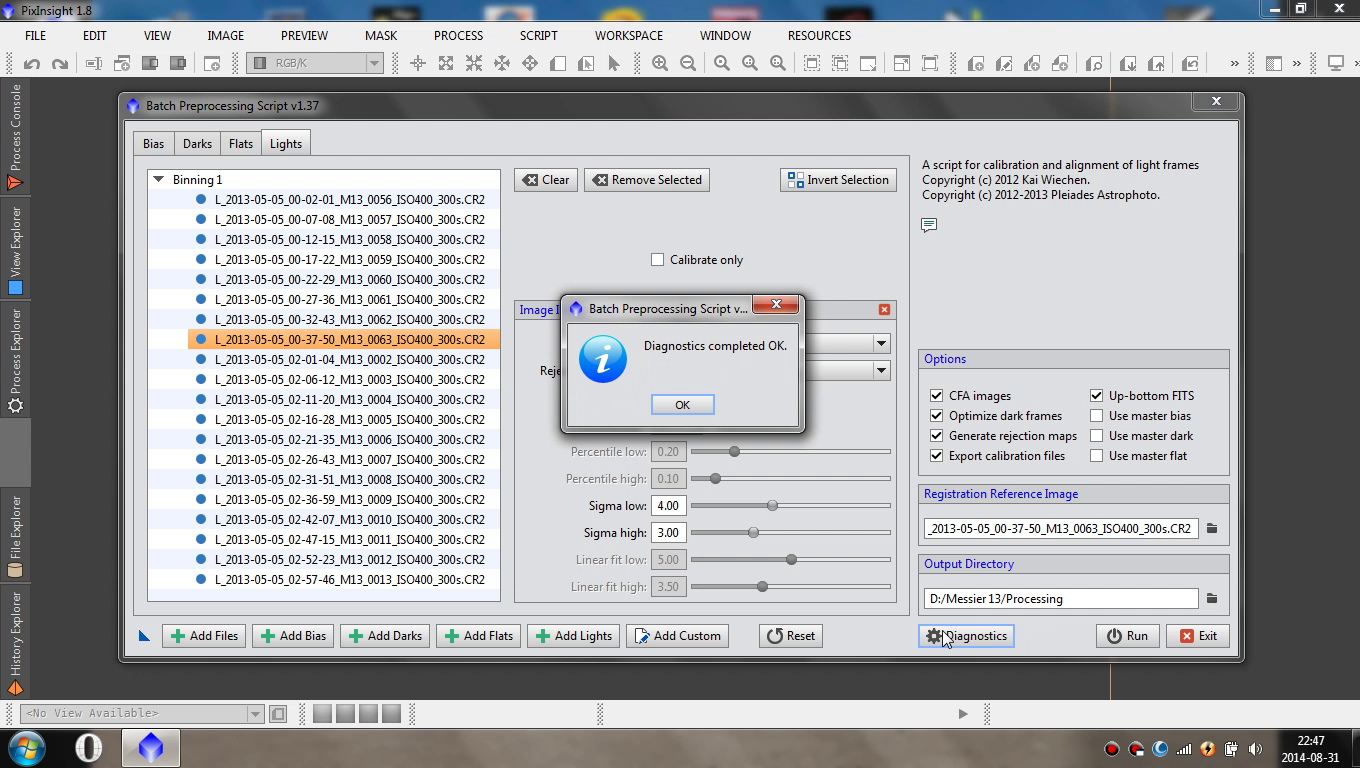Click the Redo arrow in the toolbar
1360x768 pixels.
60,63
